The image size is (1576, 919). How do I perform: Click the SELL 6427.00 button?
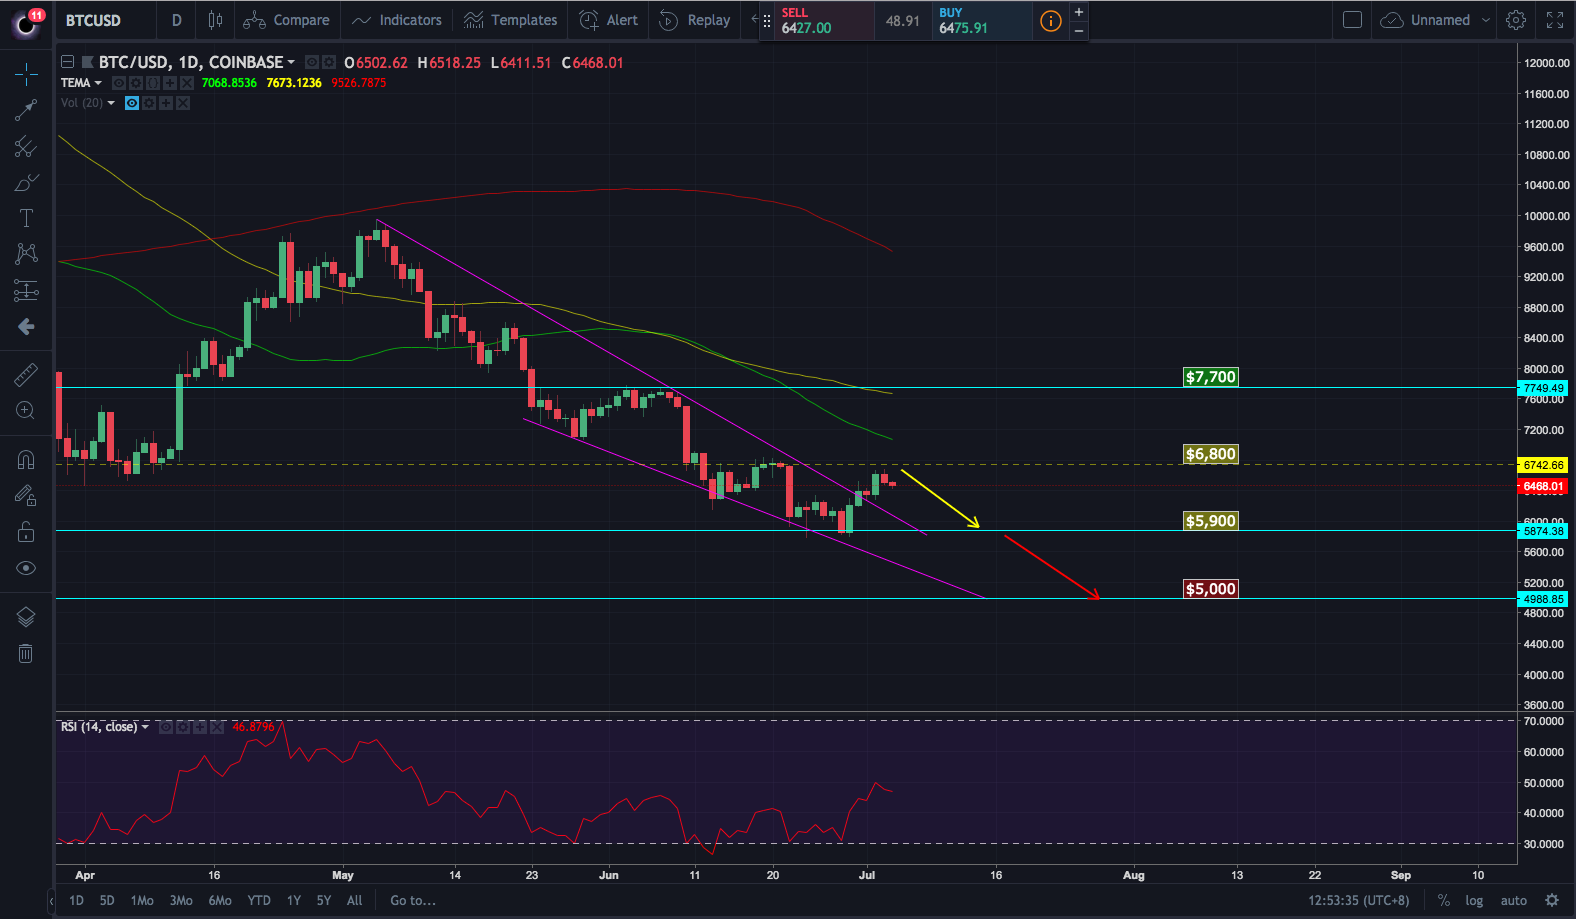(x=824, y=20)
